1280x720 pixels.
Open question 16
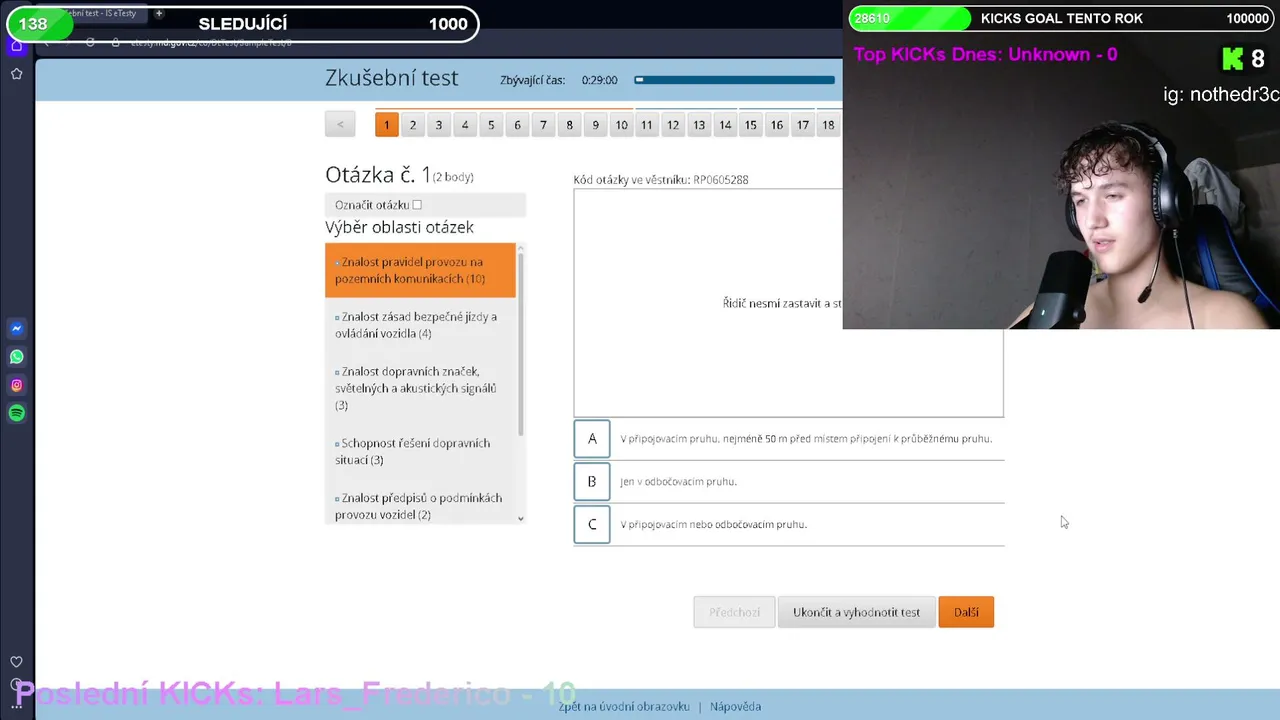pyautogui.click(x=777, y=125)
